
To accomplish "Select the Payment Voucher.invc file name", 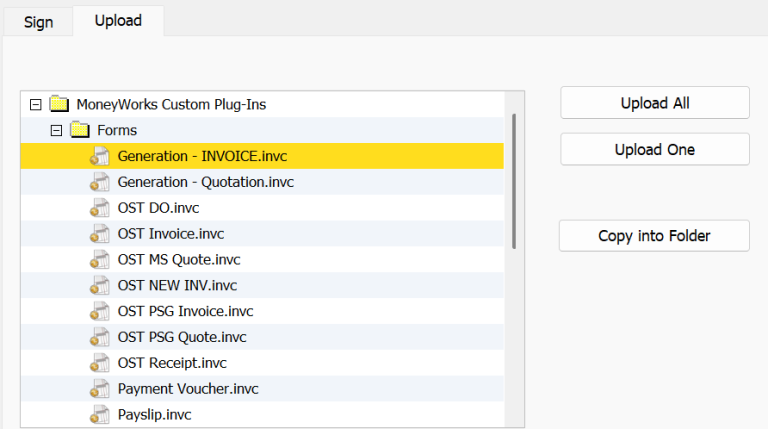I will (188, 389).
